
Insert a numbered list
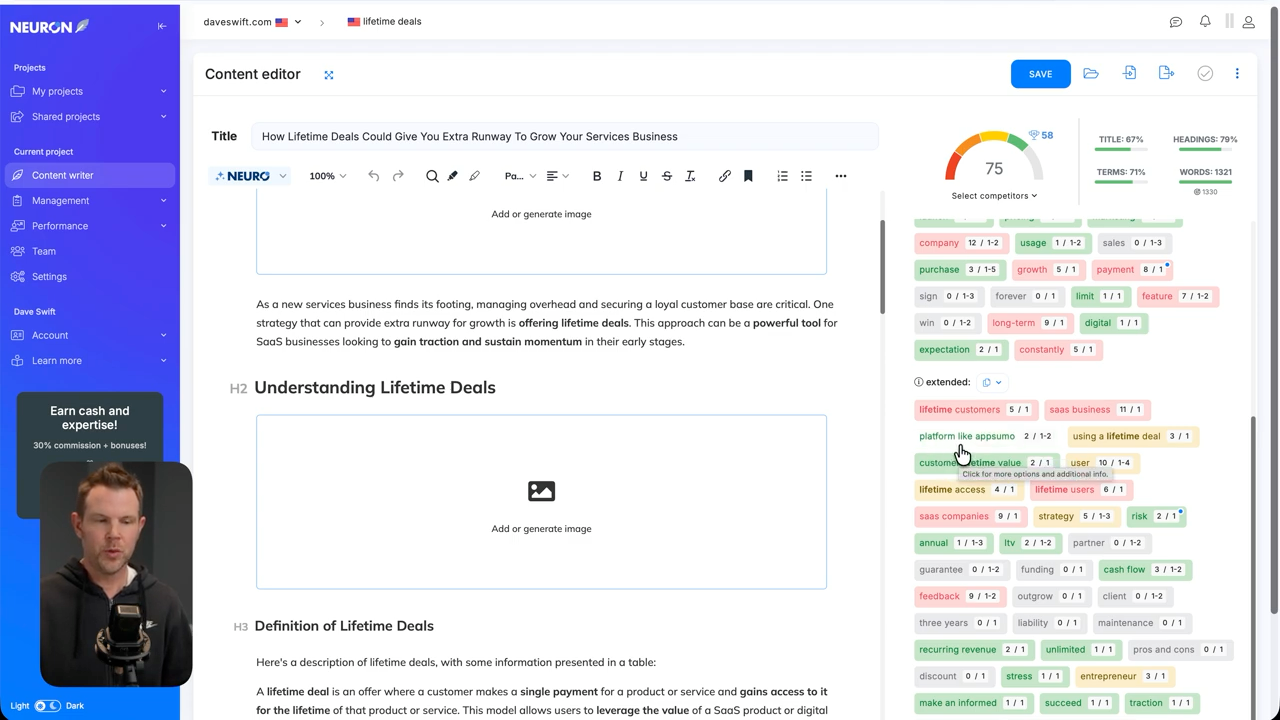coord(783,176)
